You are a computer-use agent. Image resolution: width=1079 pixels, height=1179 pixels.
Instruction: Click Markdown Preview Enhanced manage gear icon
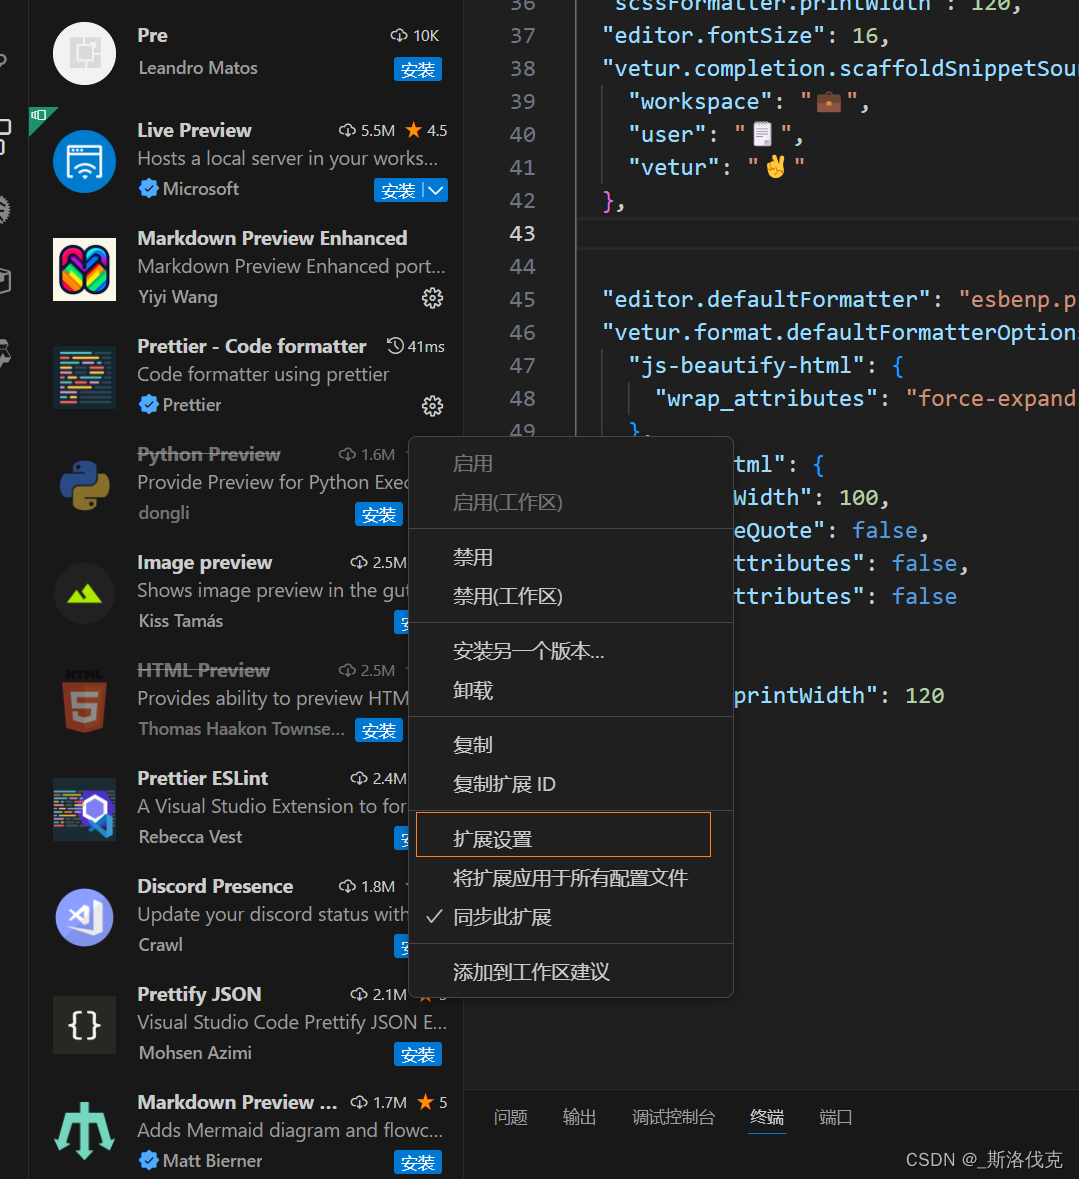(432, 298)
